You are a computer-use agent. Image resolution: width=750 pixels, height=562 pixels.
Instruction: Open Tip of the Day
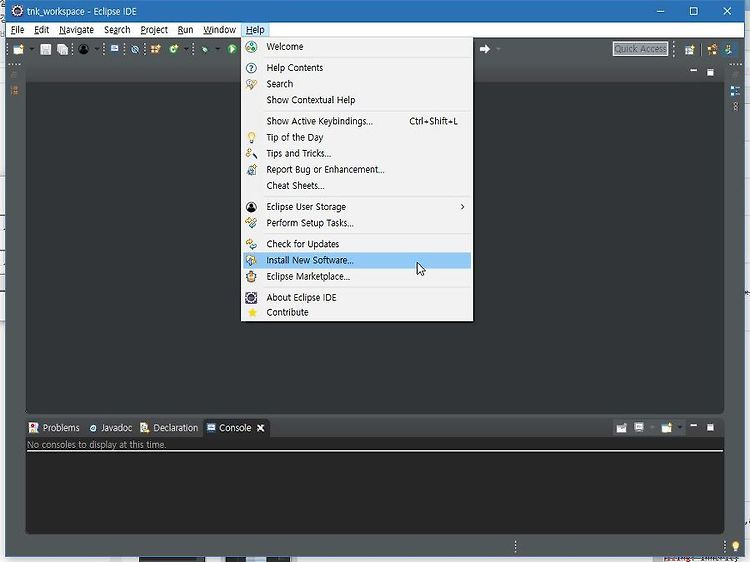click(x=357, y=137)
